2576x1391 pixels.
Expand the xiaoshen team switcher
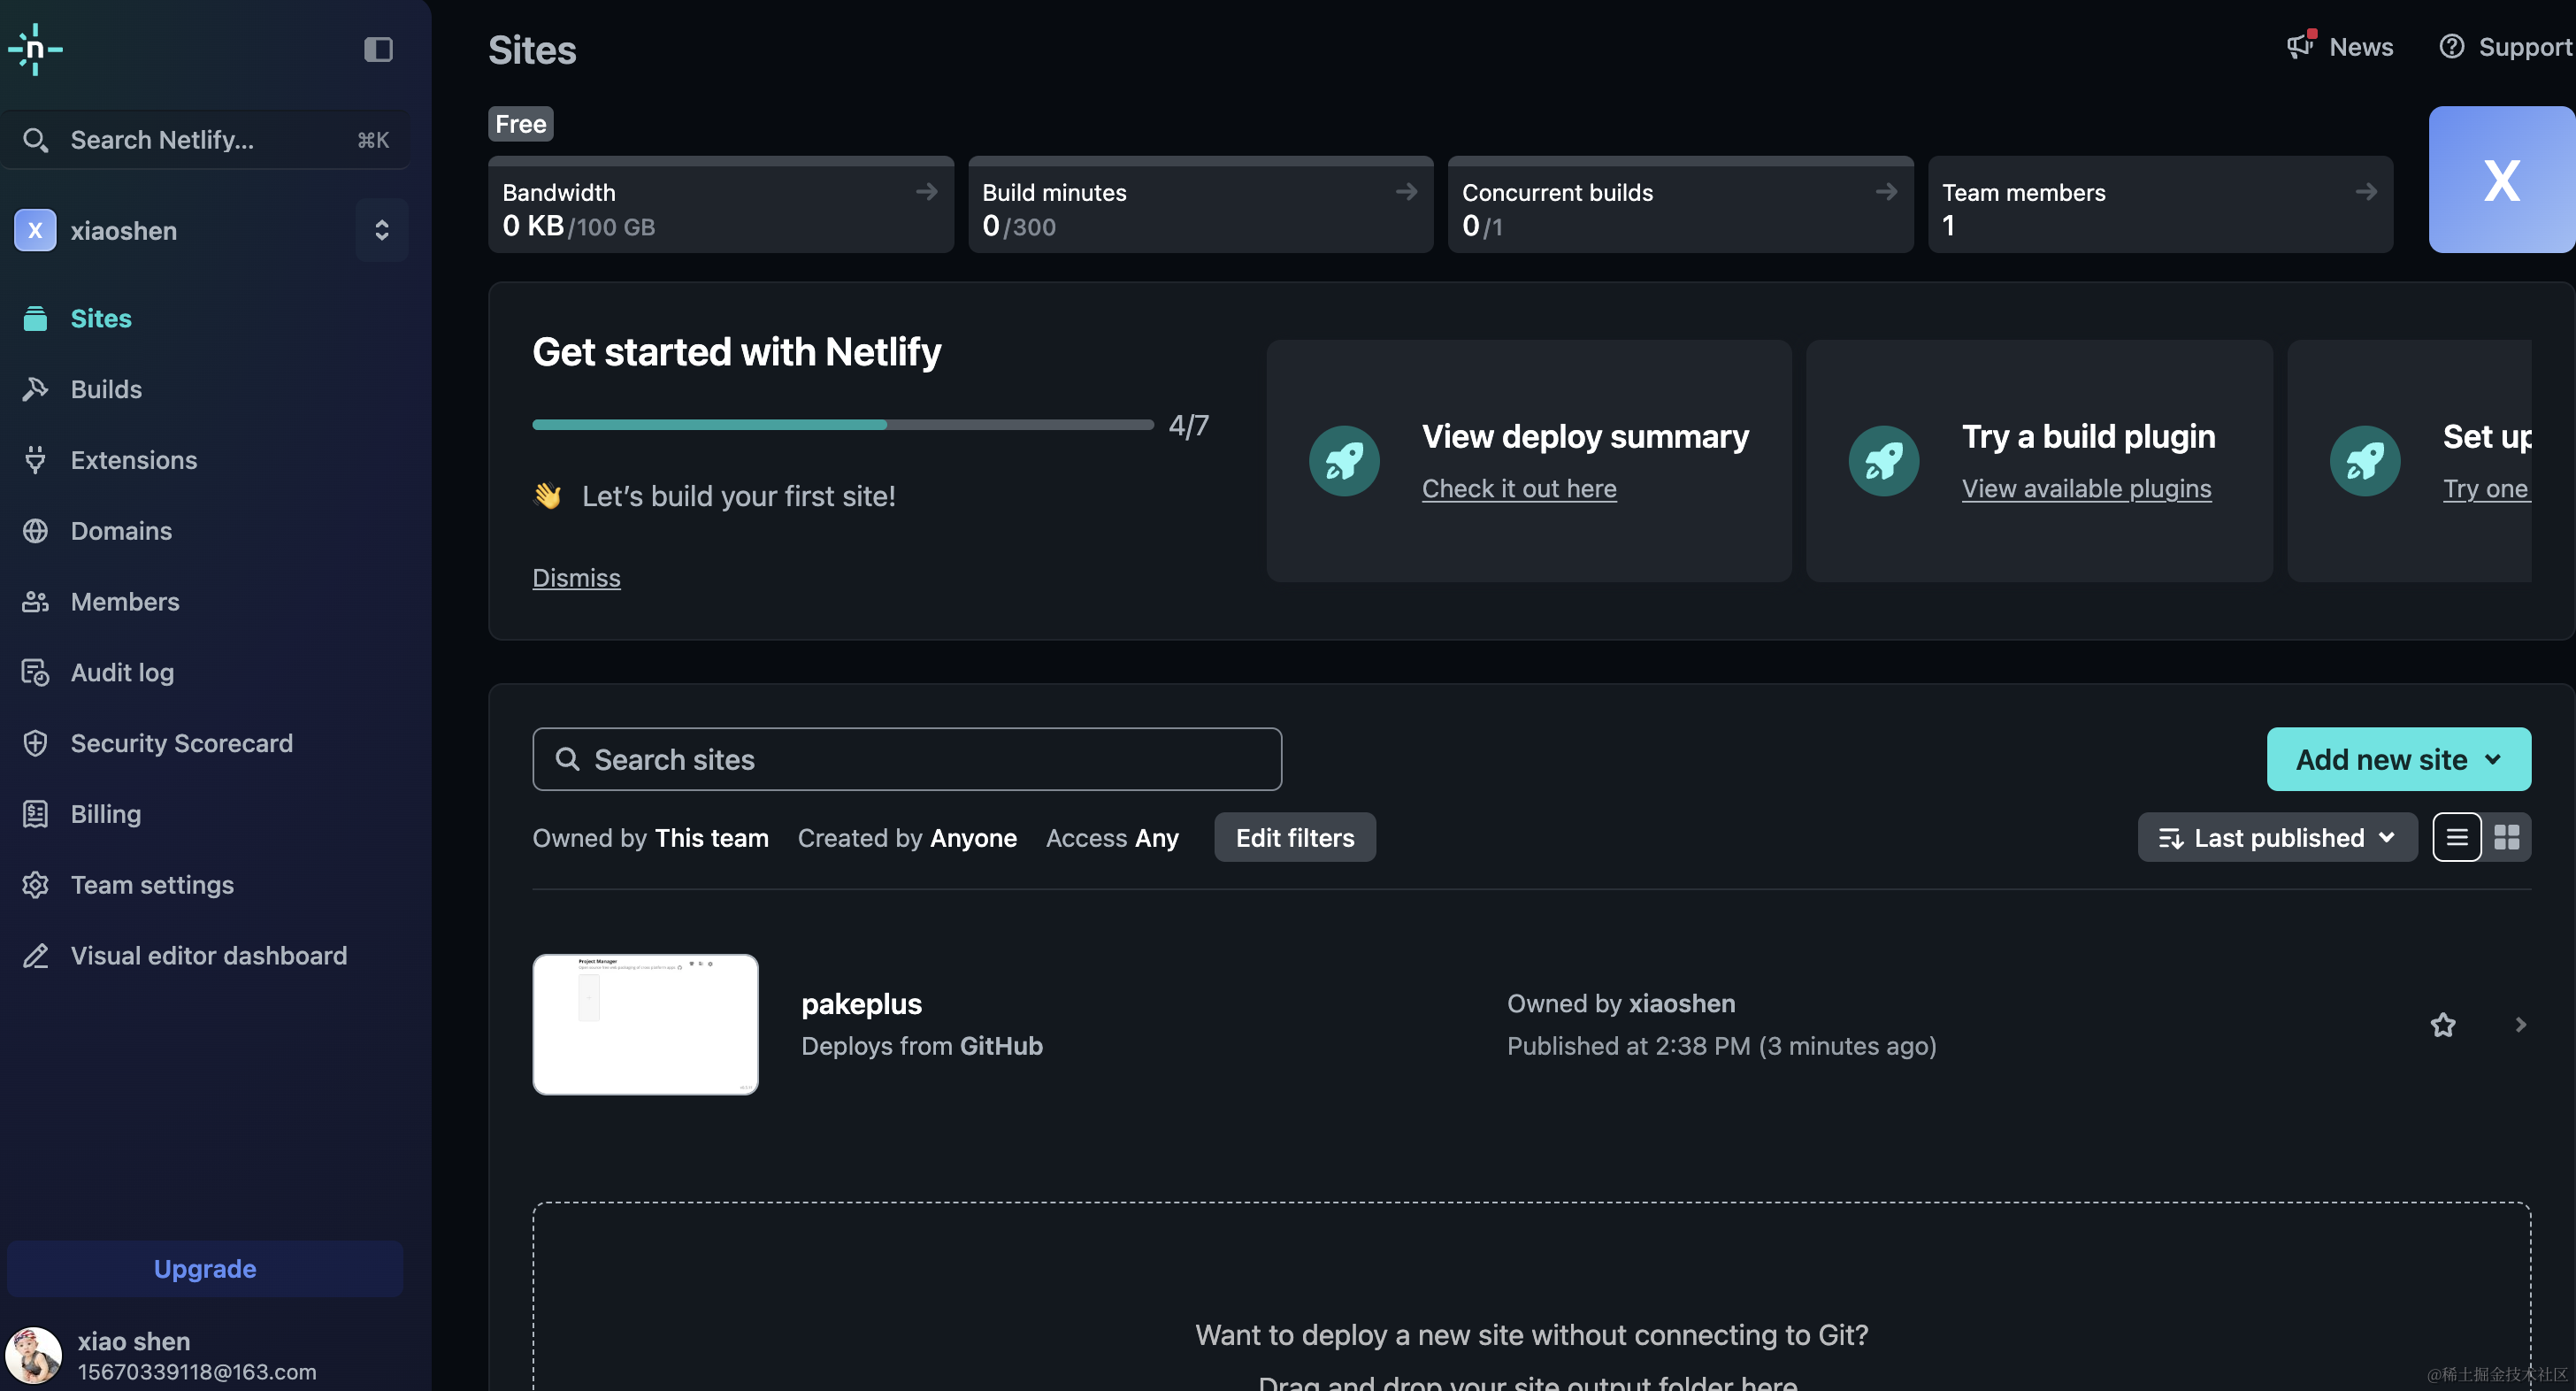coord(381,230)
